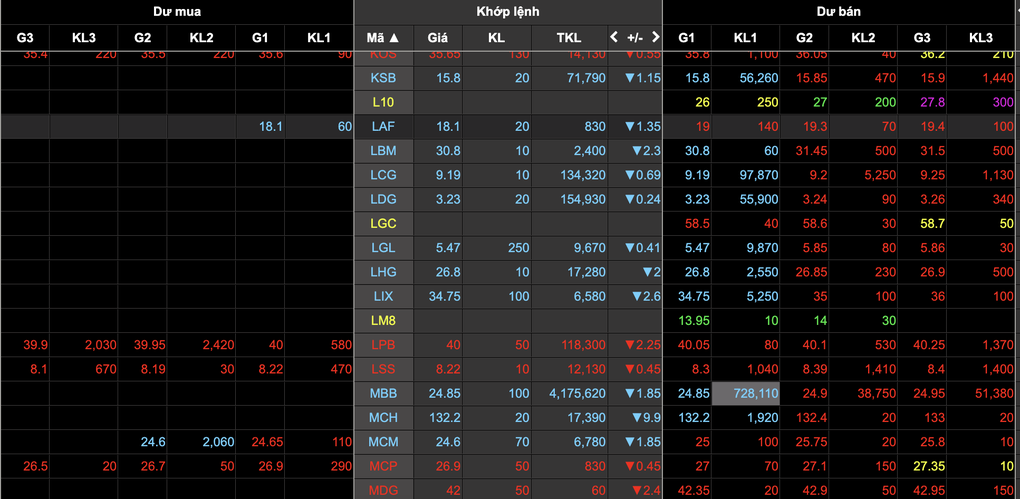Screen dimensions: 1020x499
Task: Select the Khớp lệnh header group
Action: click(508, 12)
